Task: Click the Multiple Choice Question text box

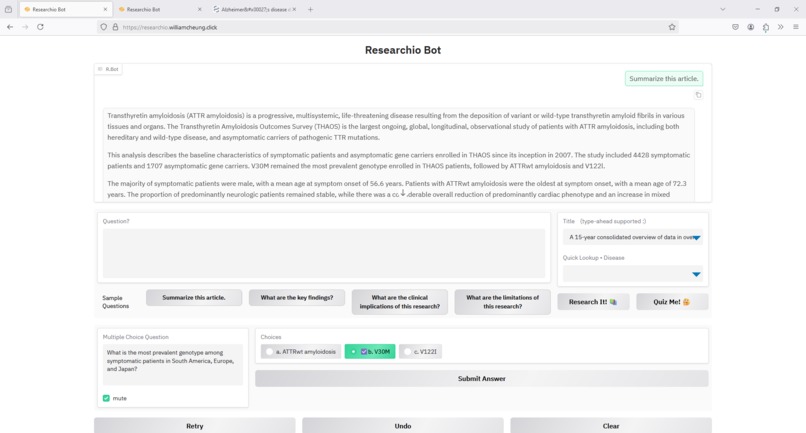Action: pos(173,365)
